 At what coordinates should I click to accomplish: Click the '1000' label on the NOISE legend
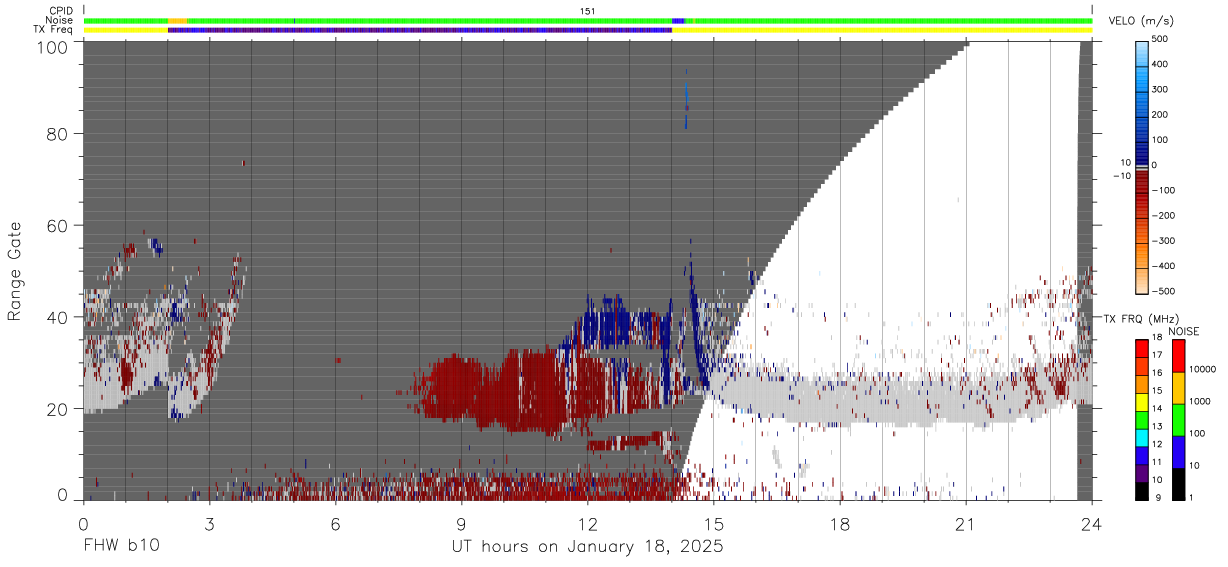[1202, 402]
